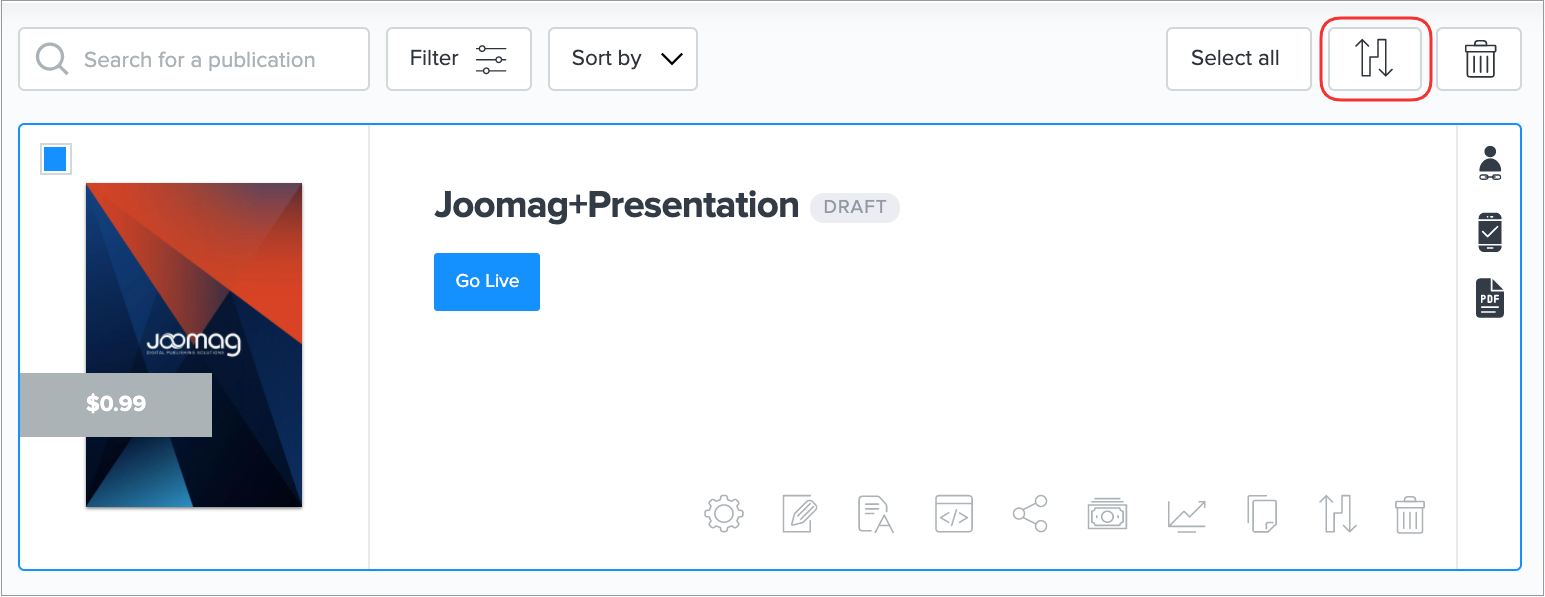The width and height of the screenshot is (1545, 597).
Task: Open publication settings gear icon
Action: (x=724, y=514)
